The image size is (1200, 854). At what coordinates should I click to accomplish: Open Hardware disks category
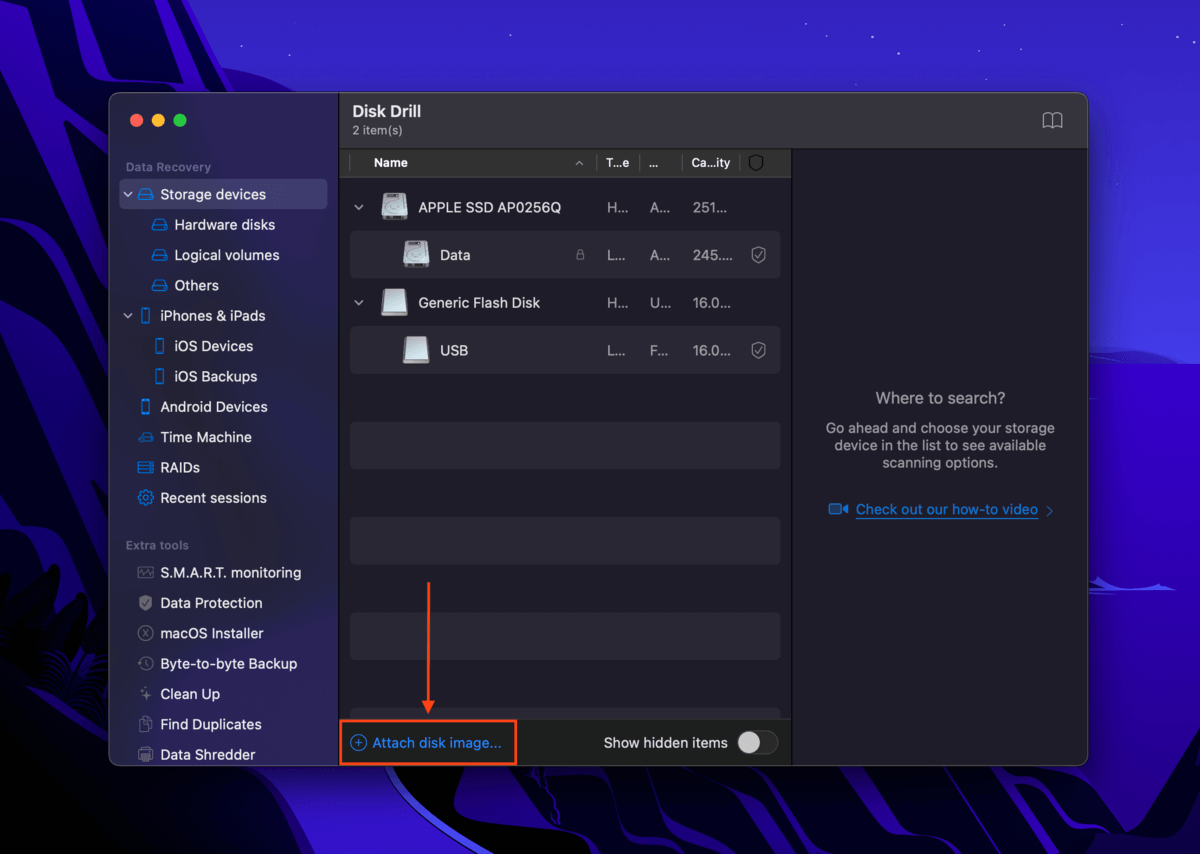pos(224,225)
